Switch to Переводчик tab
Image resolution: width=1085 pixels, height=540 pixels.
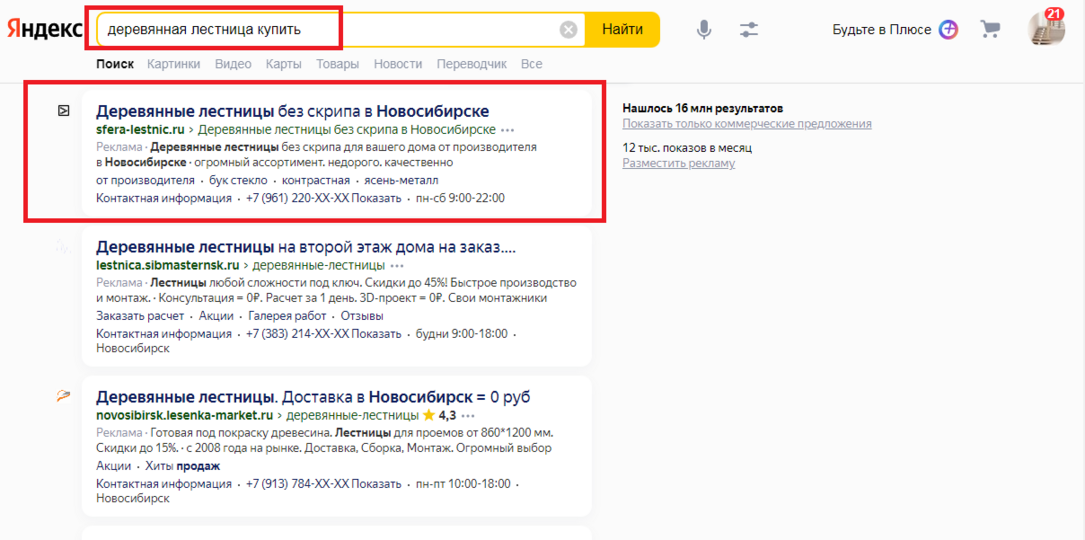pos(472,64)
